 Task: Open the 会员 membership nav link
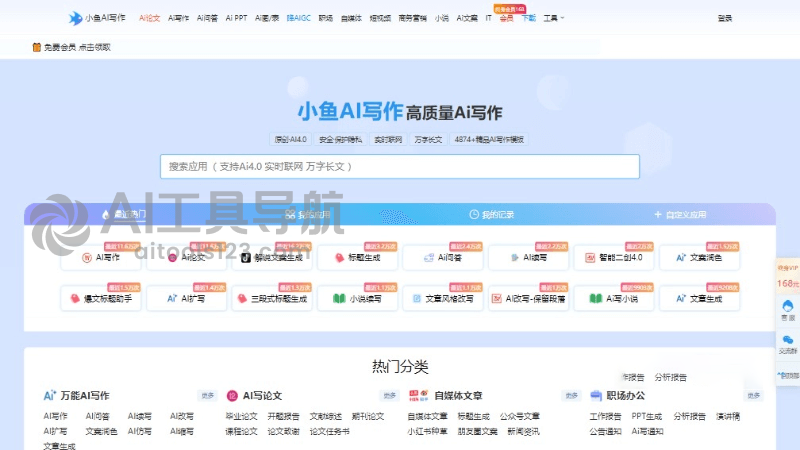click(506, 18)
